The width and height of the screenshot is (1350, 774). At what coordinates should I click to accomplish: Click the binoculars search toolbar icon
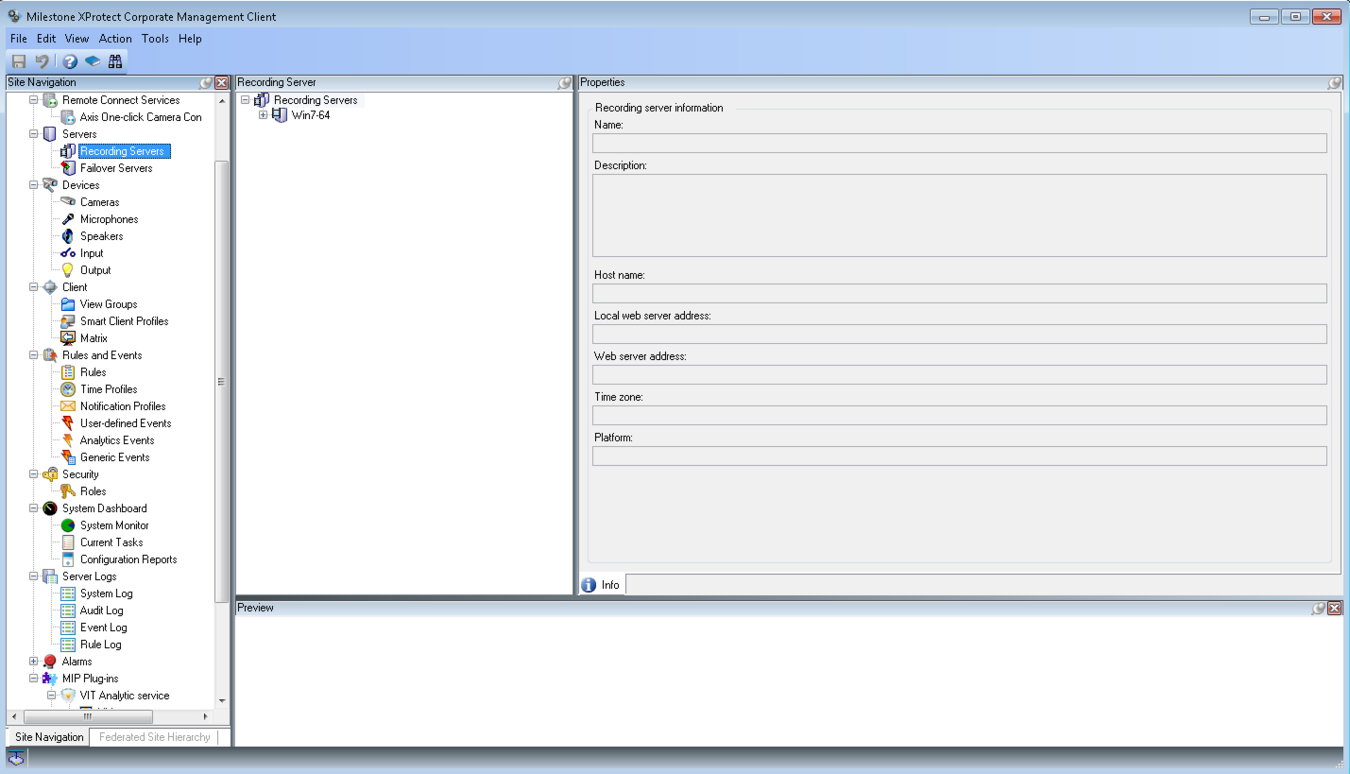[116, 61]
